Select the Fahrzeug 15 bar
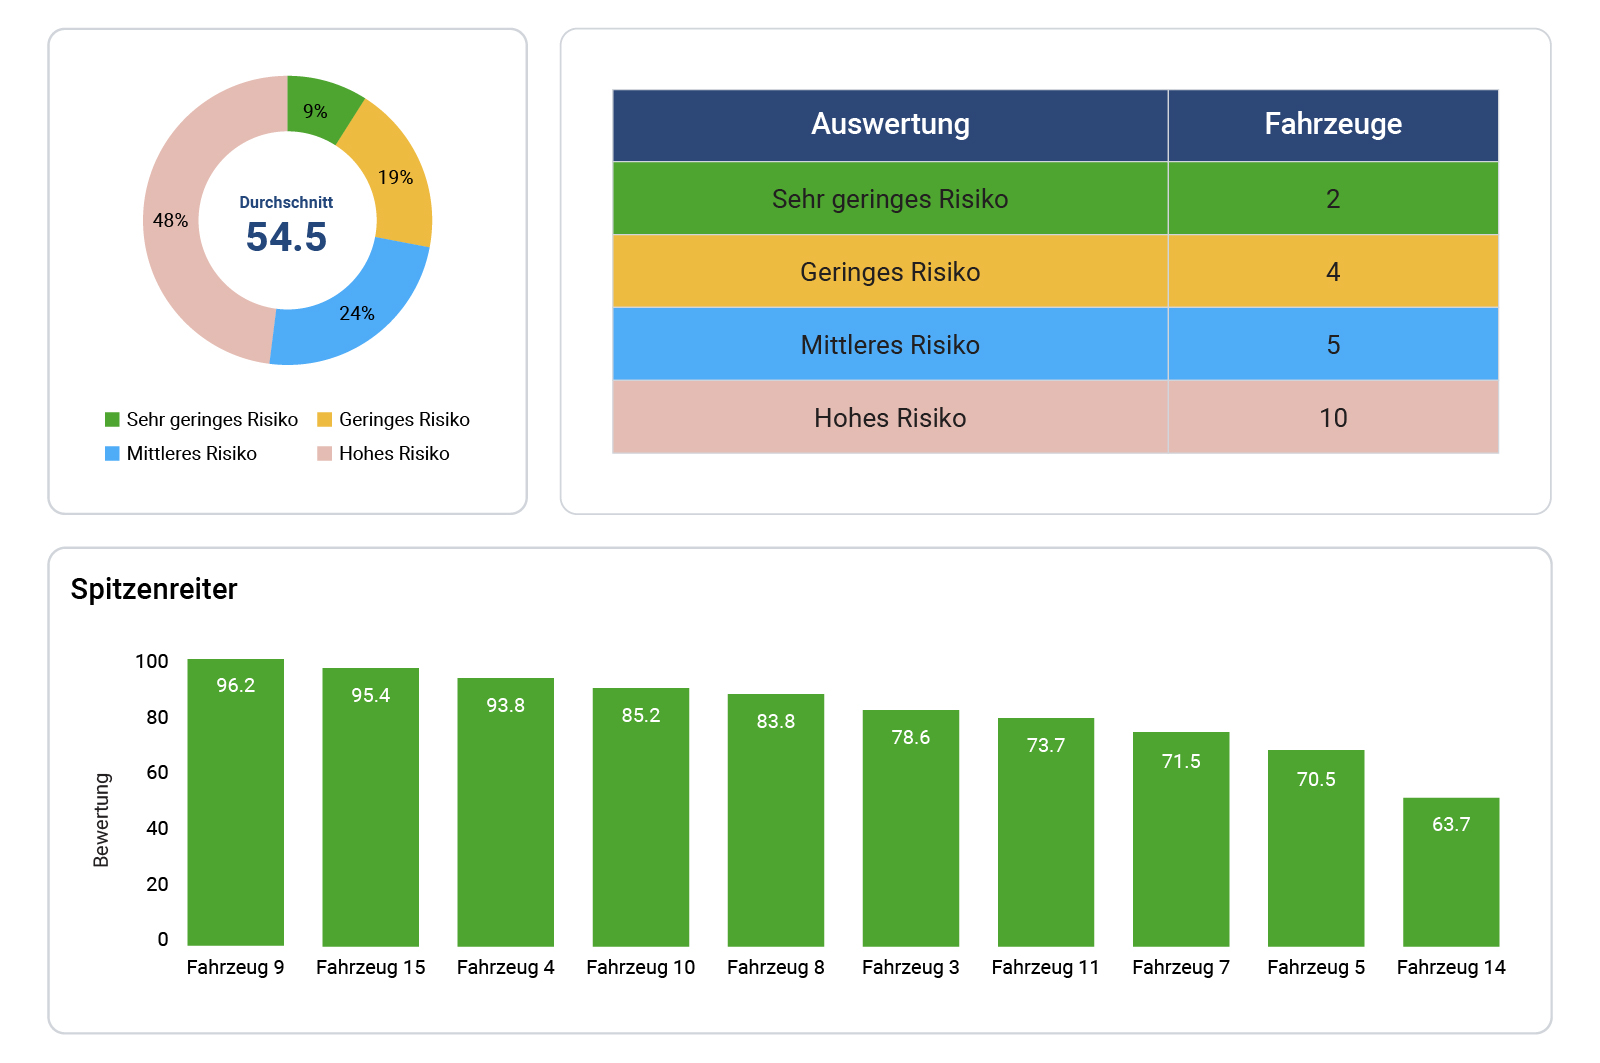1600x1063 pixels. coord(371,807)
